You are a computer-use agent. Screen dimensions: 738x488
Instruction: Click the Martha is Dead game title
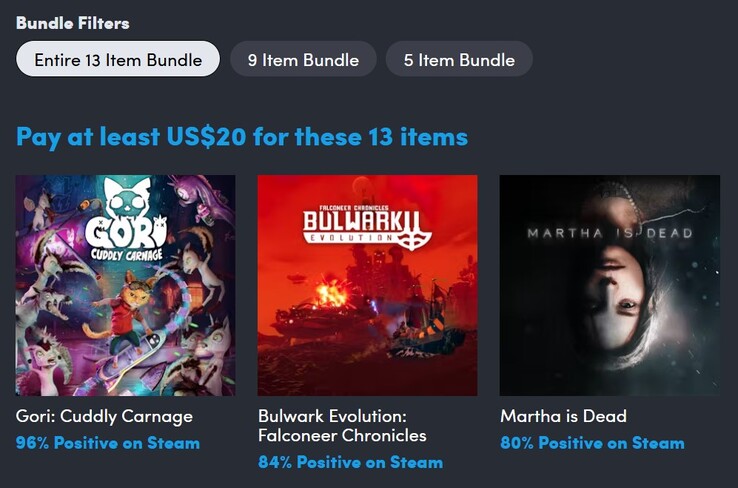[563, 416]
